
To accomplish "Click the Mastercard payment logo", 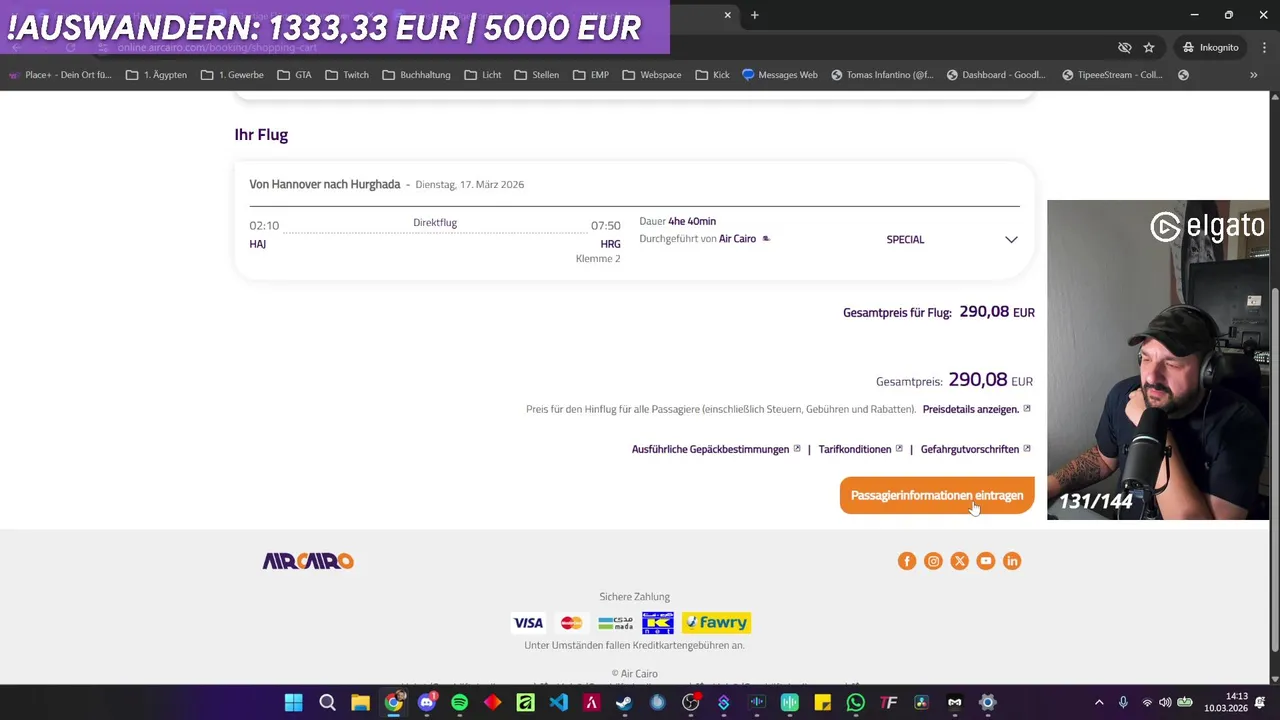I will [571, 623].
